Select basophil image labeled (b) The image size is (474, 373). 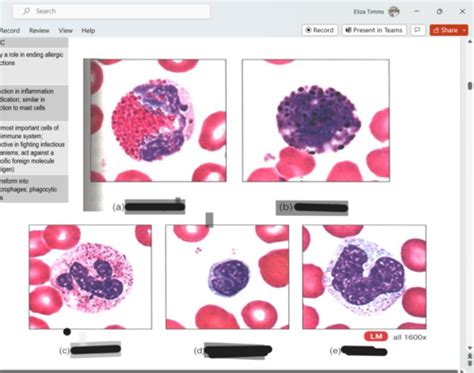(x=316, y=120)
